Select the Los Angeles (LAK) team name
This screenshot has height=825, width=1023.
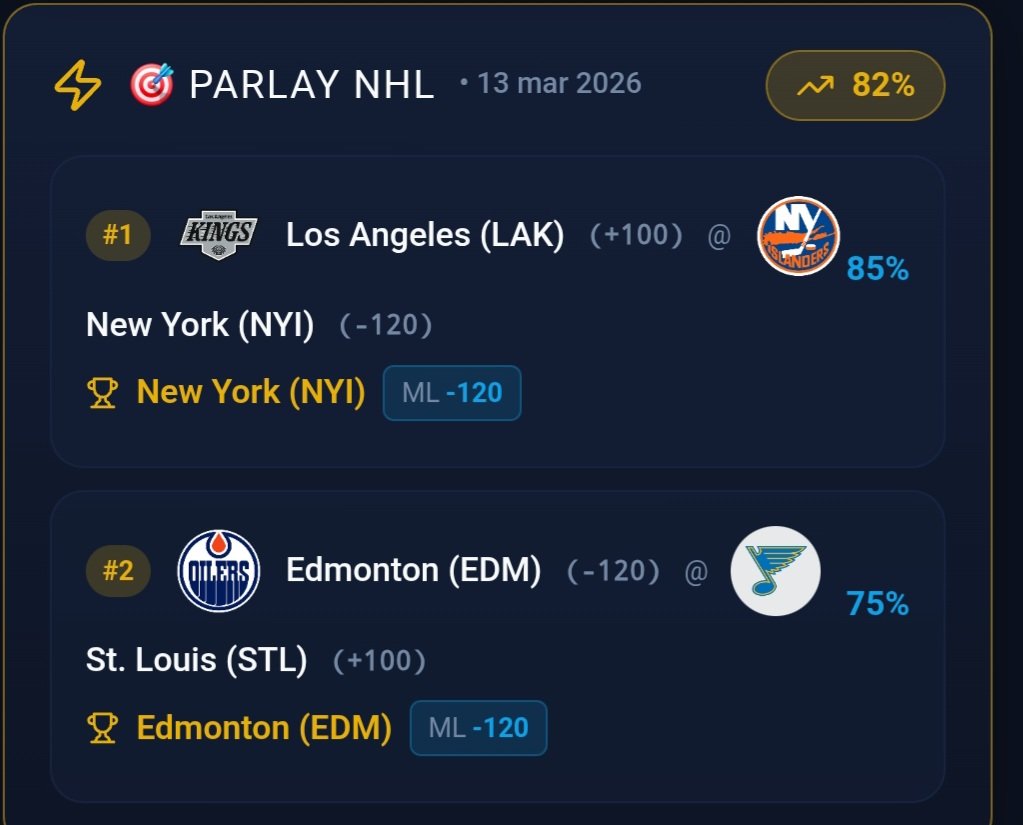point(425,235)
